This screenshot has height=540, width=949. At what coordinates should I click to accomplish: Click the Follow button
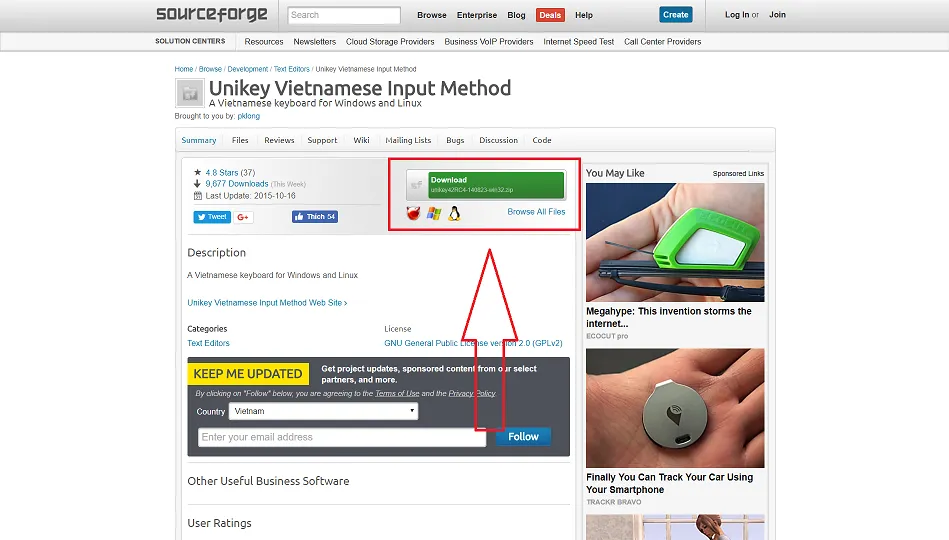524,436
